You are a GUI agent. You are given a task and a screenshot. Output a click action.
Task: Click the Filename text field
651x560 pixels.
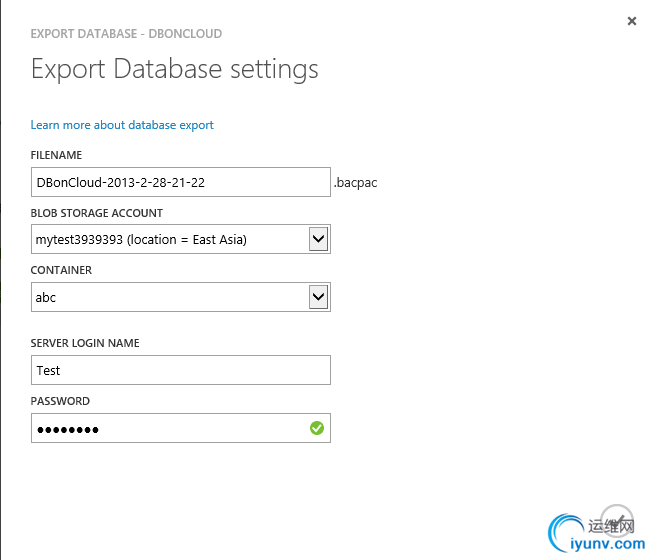[x=180, y=183]
